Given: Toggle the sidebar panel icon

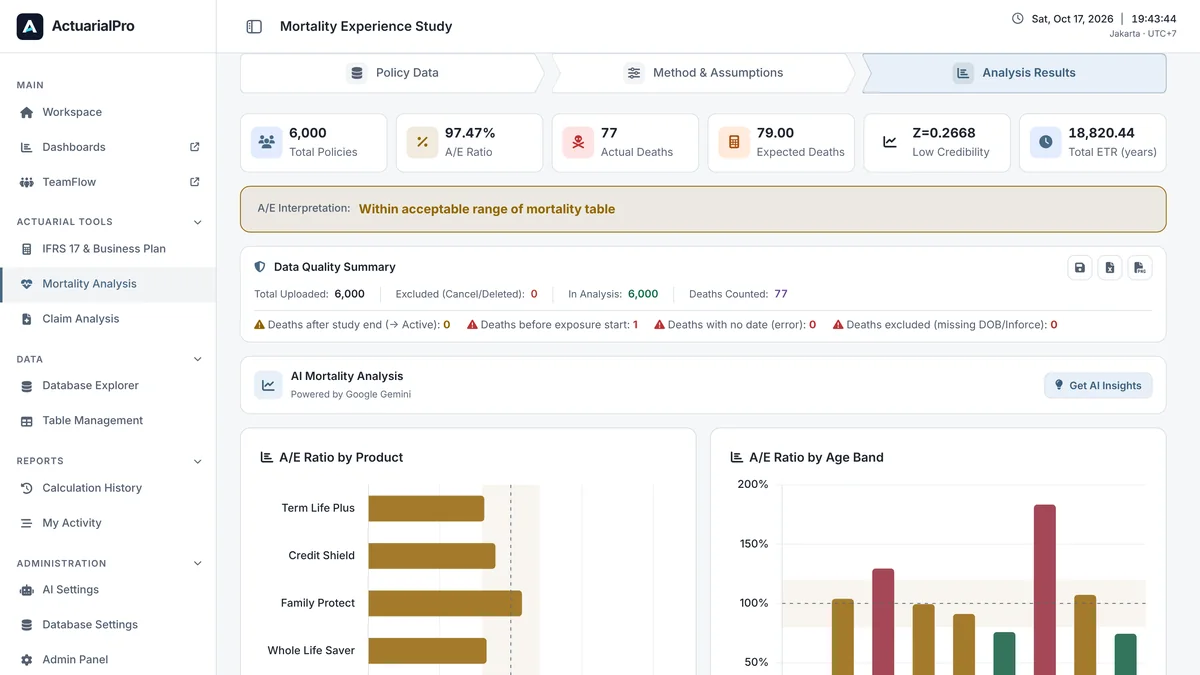Looking at the screenshot, I should 254,27.
